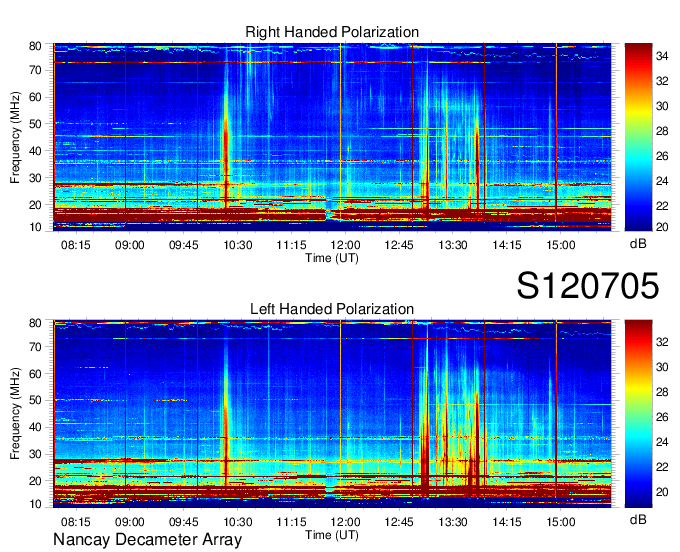Click the color bar of the right-handed plot
Viewport: 680px width, 552px height.
638,137
